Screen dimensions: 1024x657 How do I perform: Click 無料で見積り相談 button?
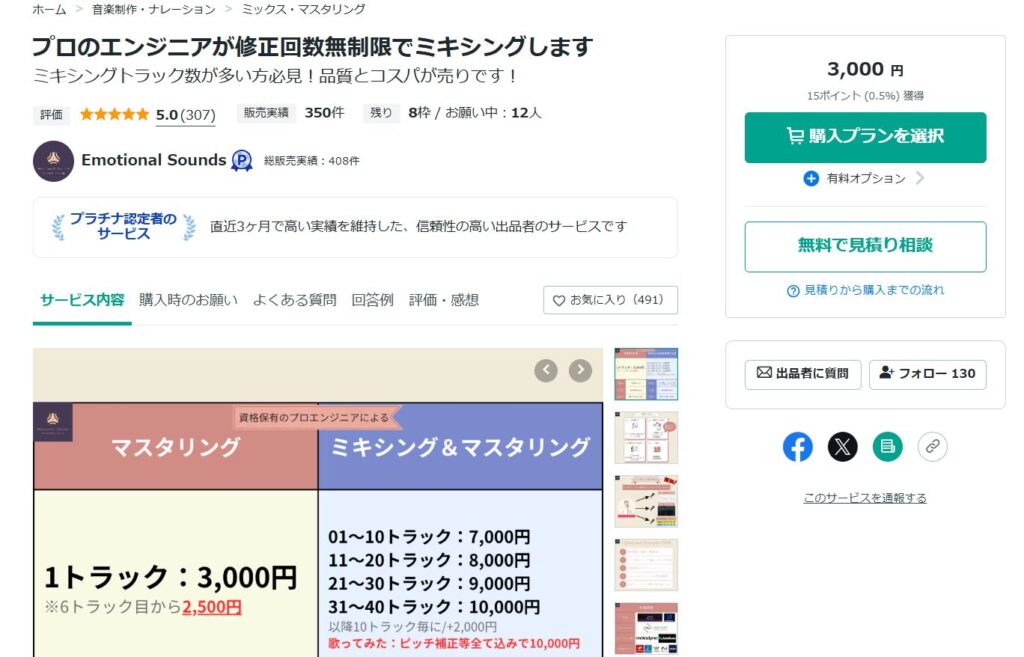pyautogui.click(x=865, y=246)
